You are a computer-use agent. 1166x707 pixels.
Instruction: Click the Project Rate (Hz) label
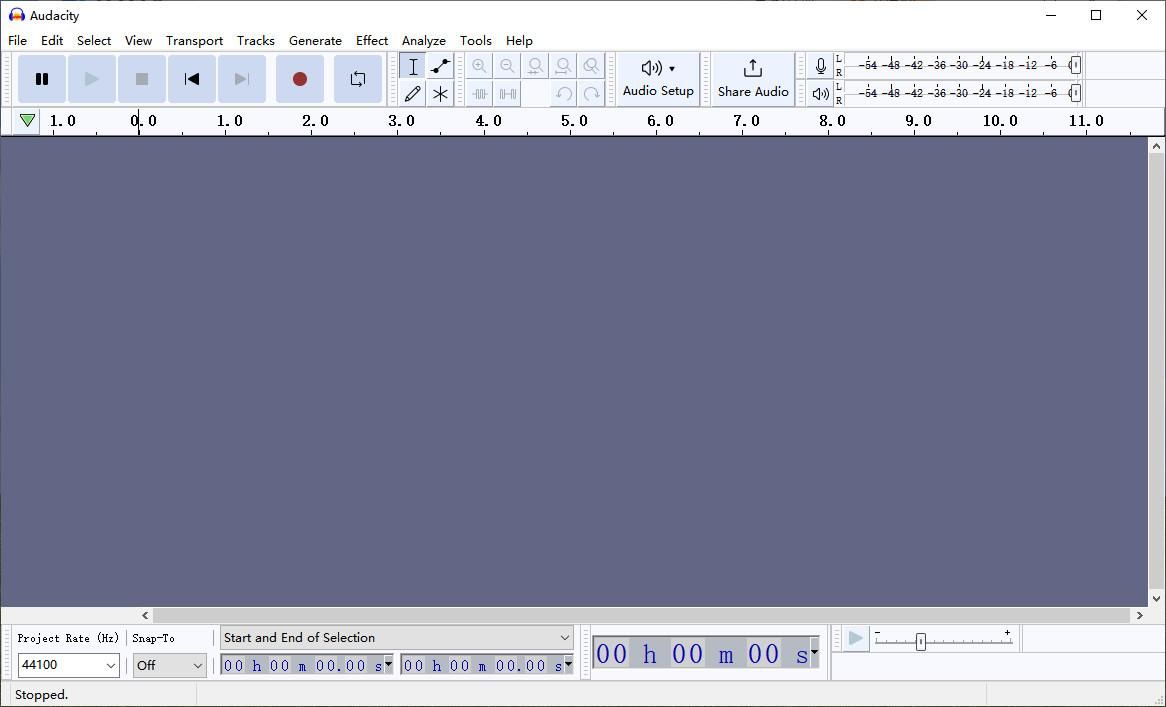click(68, 638)
